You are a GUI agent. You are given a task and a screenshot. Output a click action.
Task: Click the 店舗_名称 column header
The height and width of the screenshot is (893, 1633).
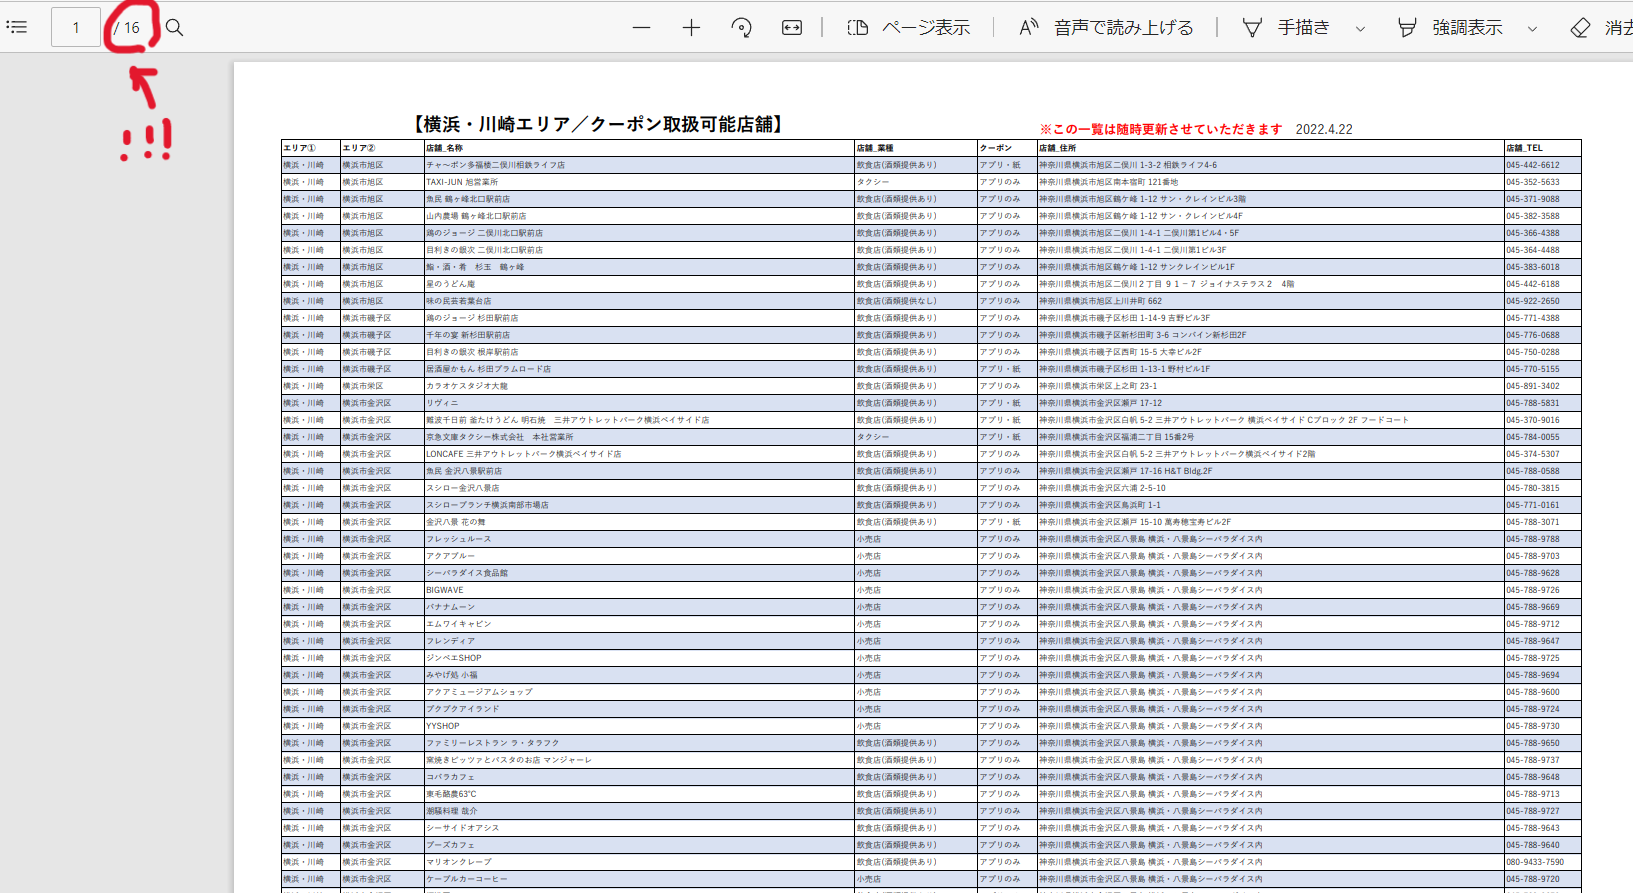click(445, 148)
